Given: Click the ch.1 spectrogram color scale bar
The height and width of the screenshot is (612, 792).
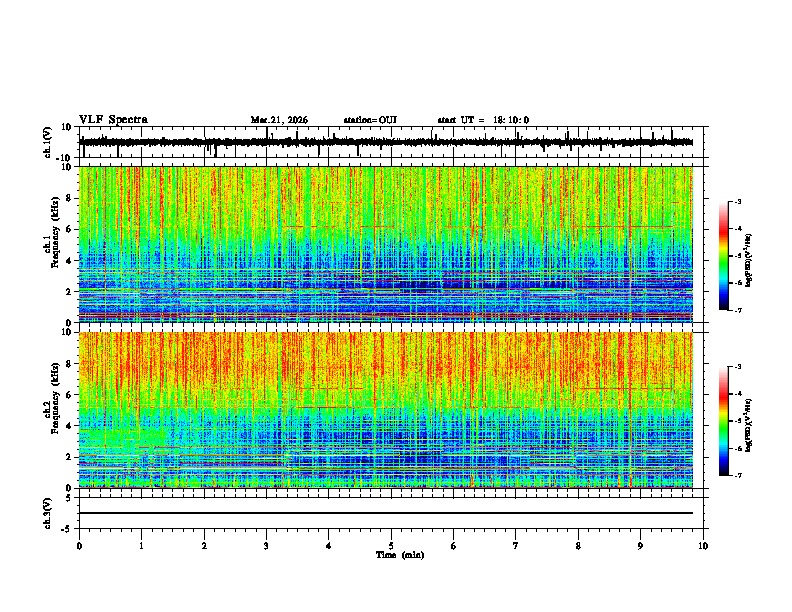Looking at the screenshot, I should click(724, 256).
